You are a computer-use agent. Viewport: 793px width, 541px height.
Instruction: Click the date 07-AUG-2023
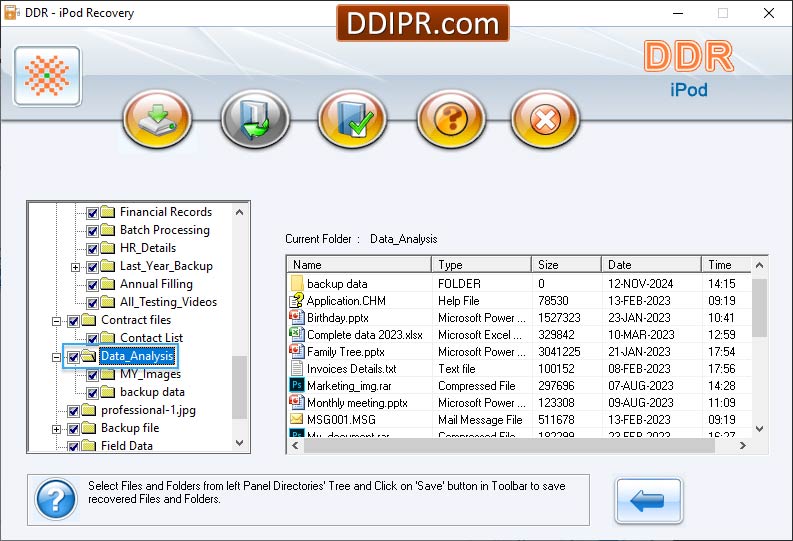641,386
